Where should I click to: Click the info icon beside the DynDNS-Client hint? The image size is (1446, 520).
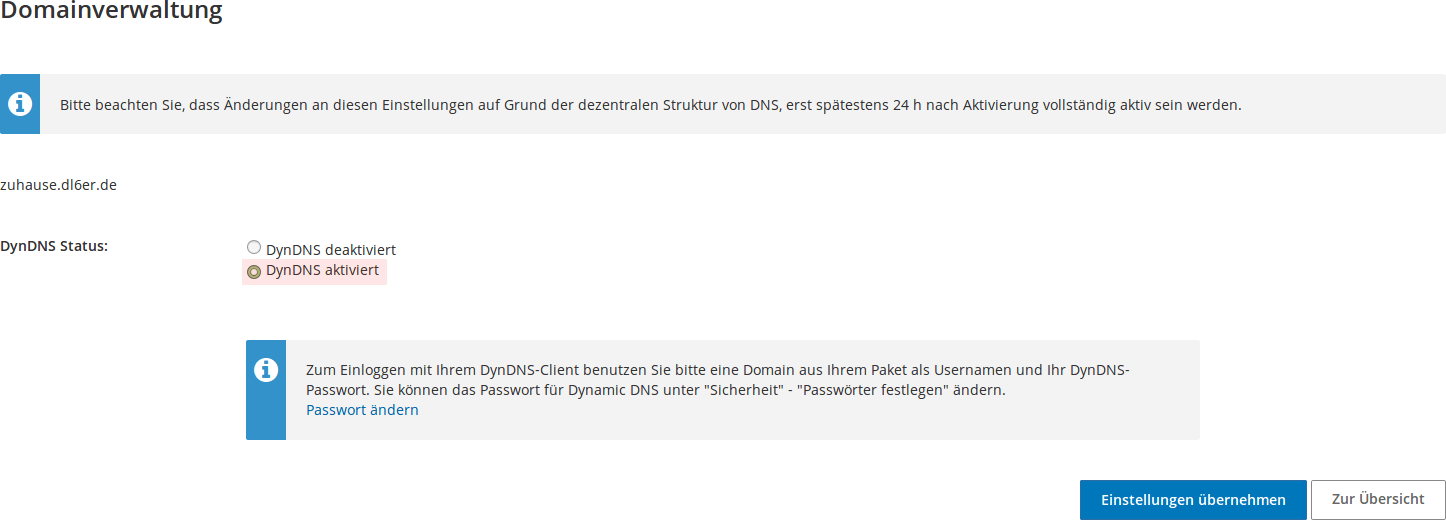click(x=266, y=370)
